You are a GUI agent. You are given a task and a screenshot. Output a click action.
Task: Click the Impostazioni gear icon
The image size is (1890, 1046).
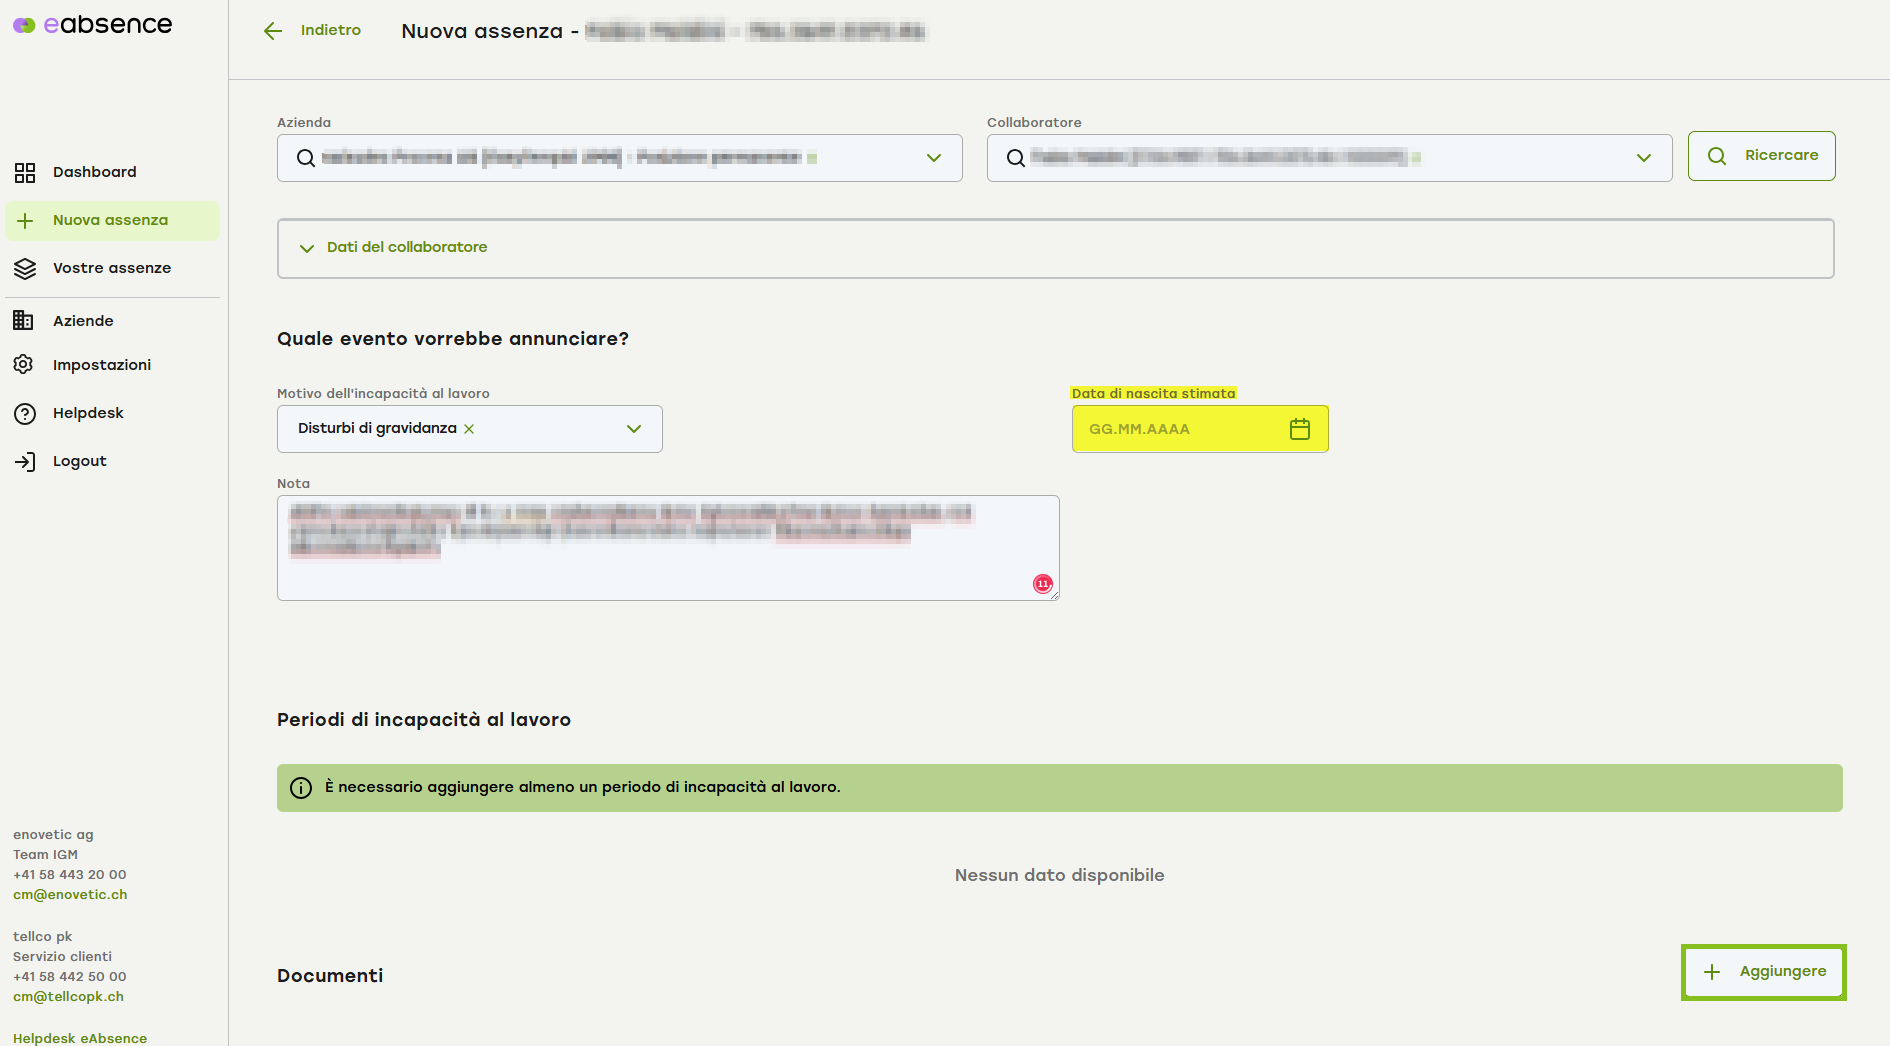(x=25, y=365)
